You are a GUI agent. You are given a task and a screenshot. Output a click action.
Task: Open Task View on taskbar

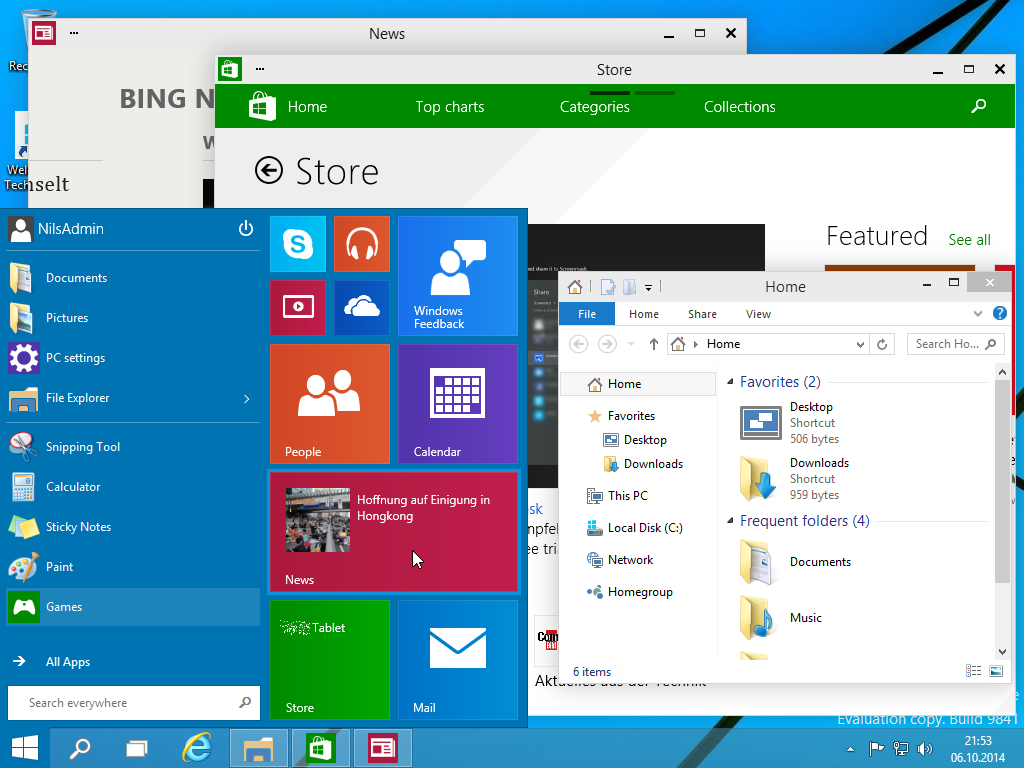click(x=137, y=748)
